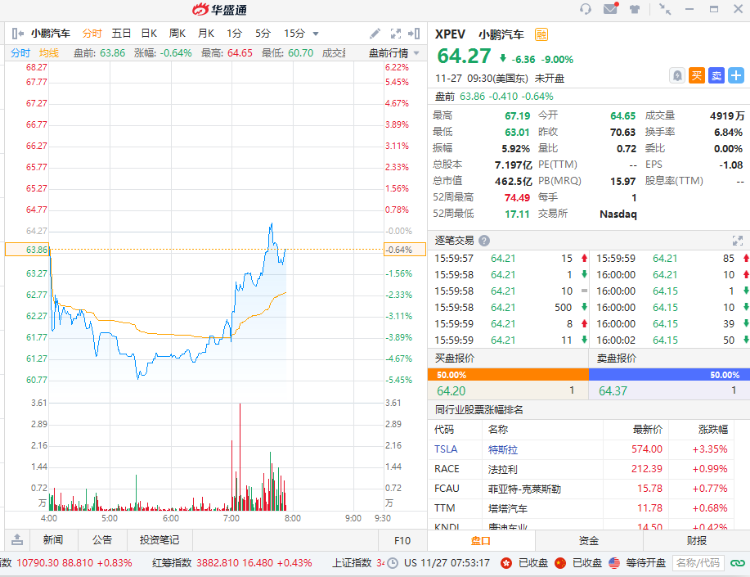Click the F10 button
This screenshot has height=577, width=750.
click(402, 540)
